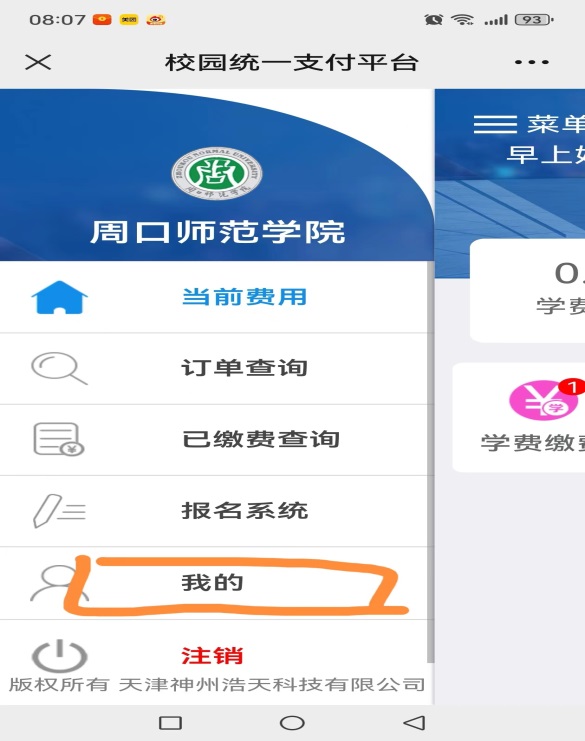
Task: Tap the power icon to log out
Action: [59, 656]
